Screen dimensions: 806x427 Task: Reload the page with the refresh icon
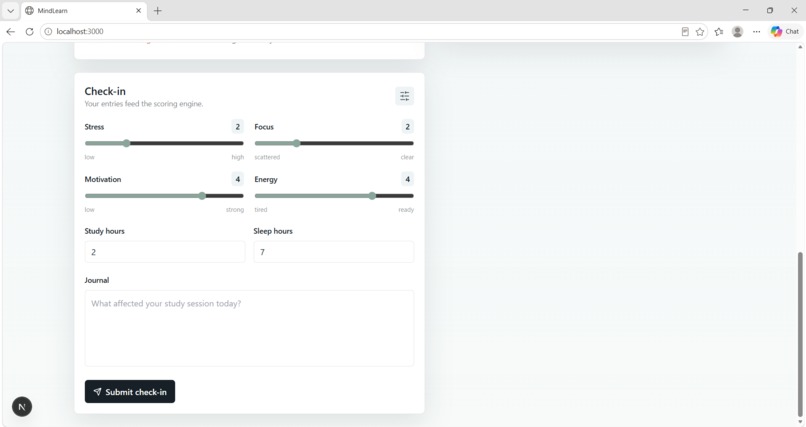29,31
